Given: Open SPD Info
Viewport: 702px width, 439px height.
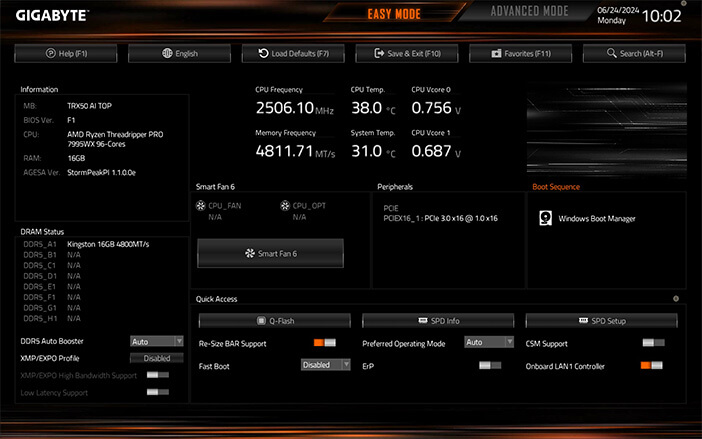Looking at the screenshot, I should [x=438, y=320].
